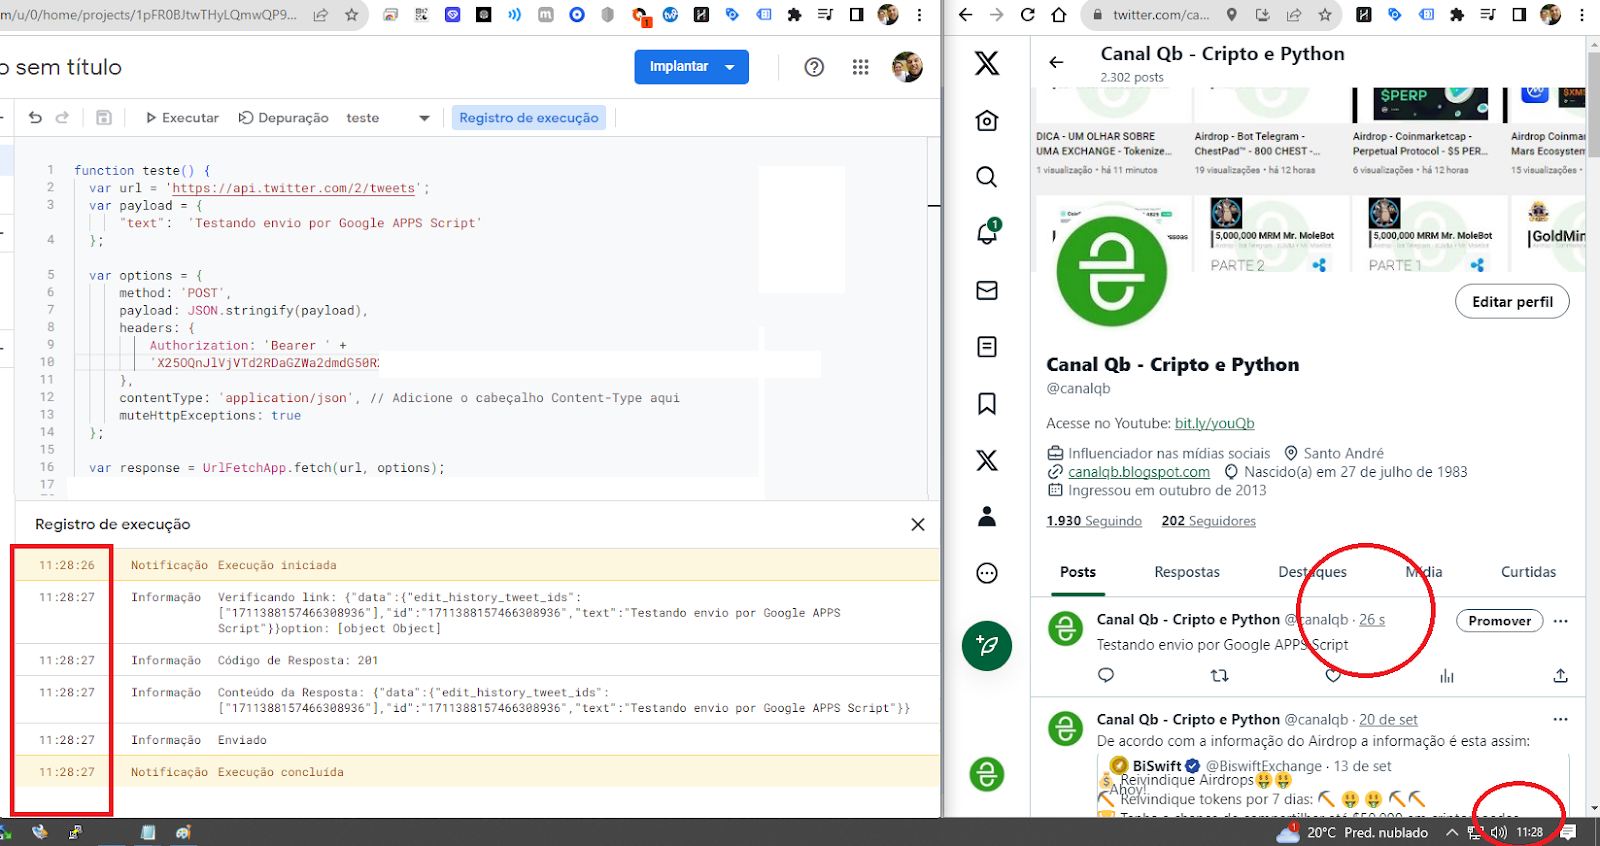Screen dimensions: 1600x846
Task: Click the Twitter X logo home icon
Action: click(987, 63)
